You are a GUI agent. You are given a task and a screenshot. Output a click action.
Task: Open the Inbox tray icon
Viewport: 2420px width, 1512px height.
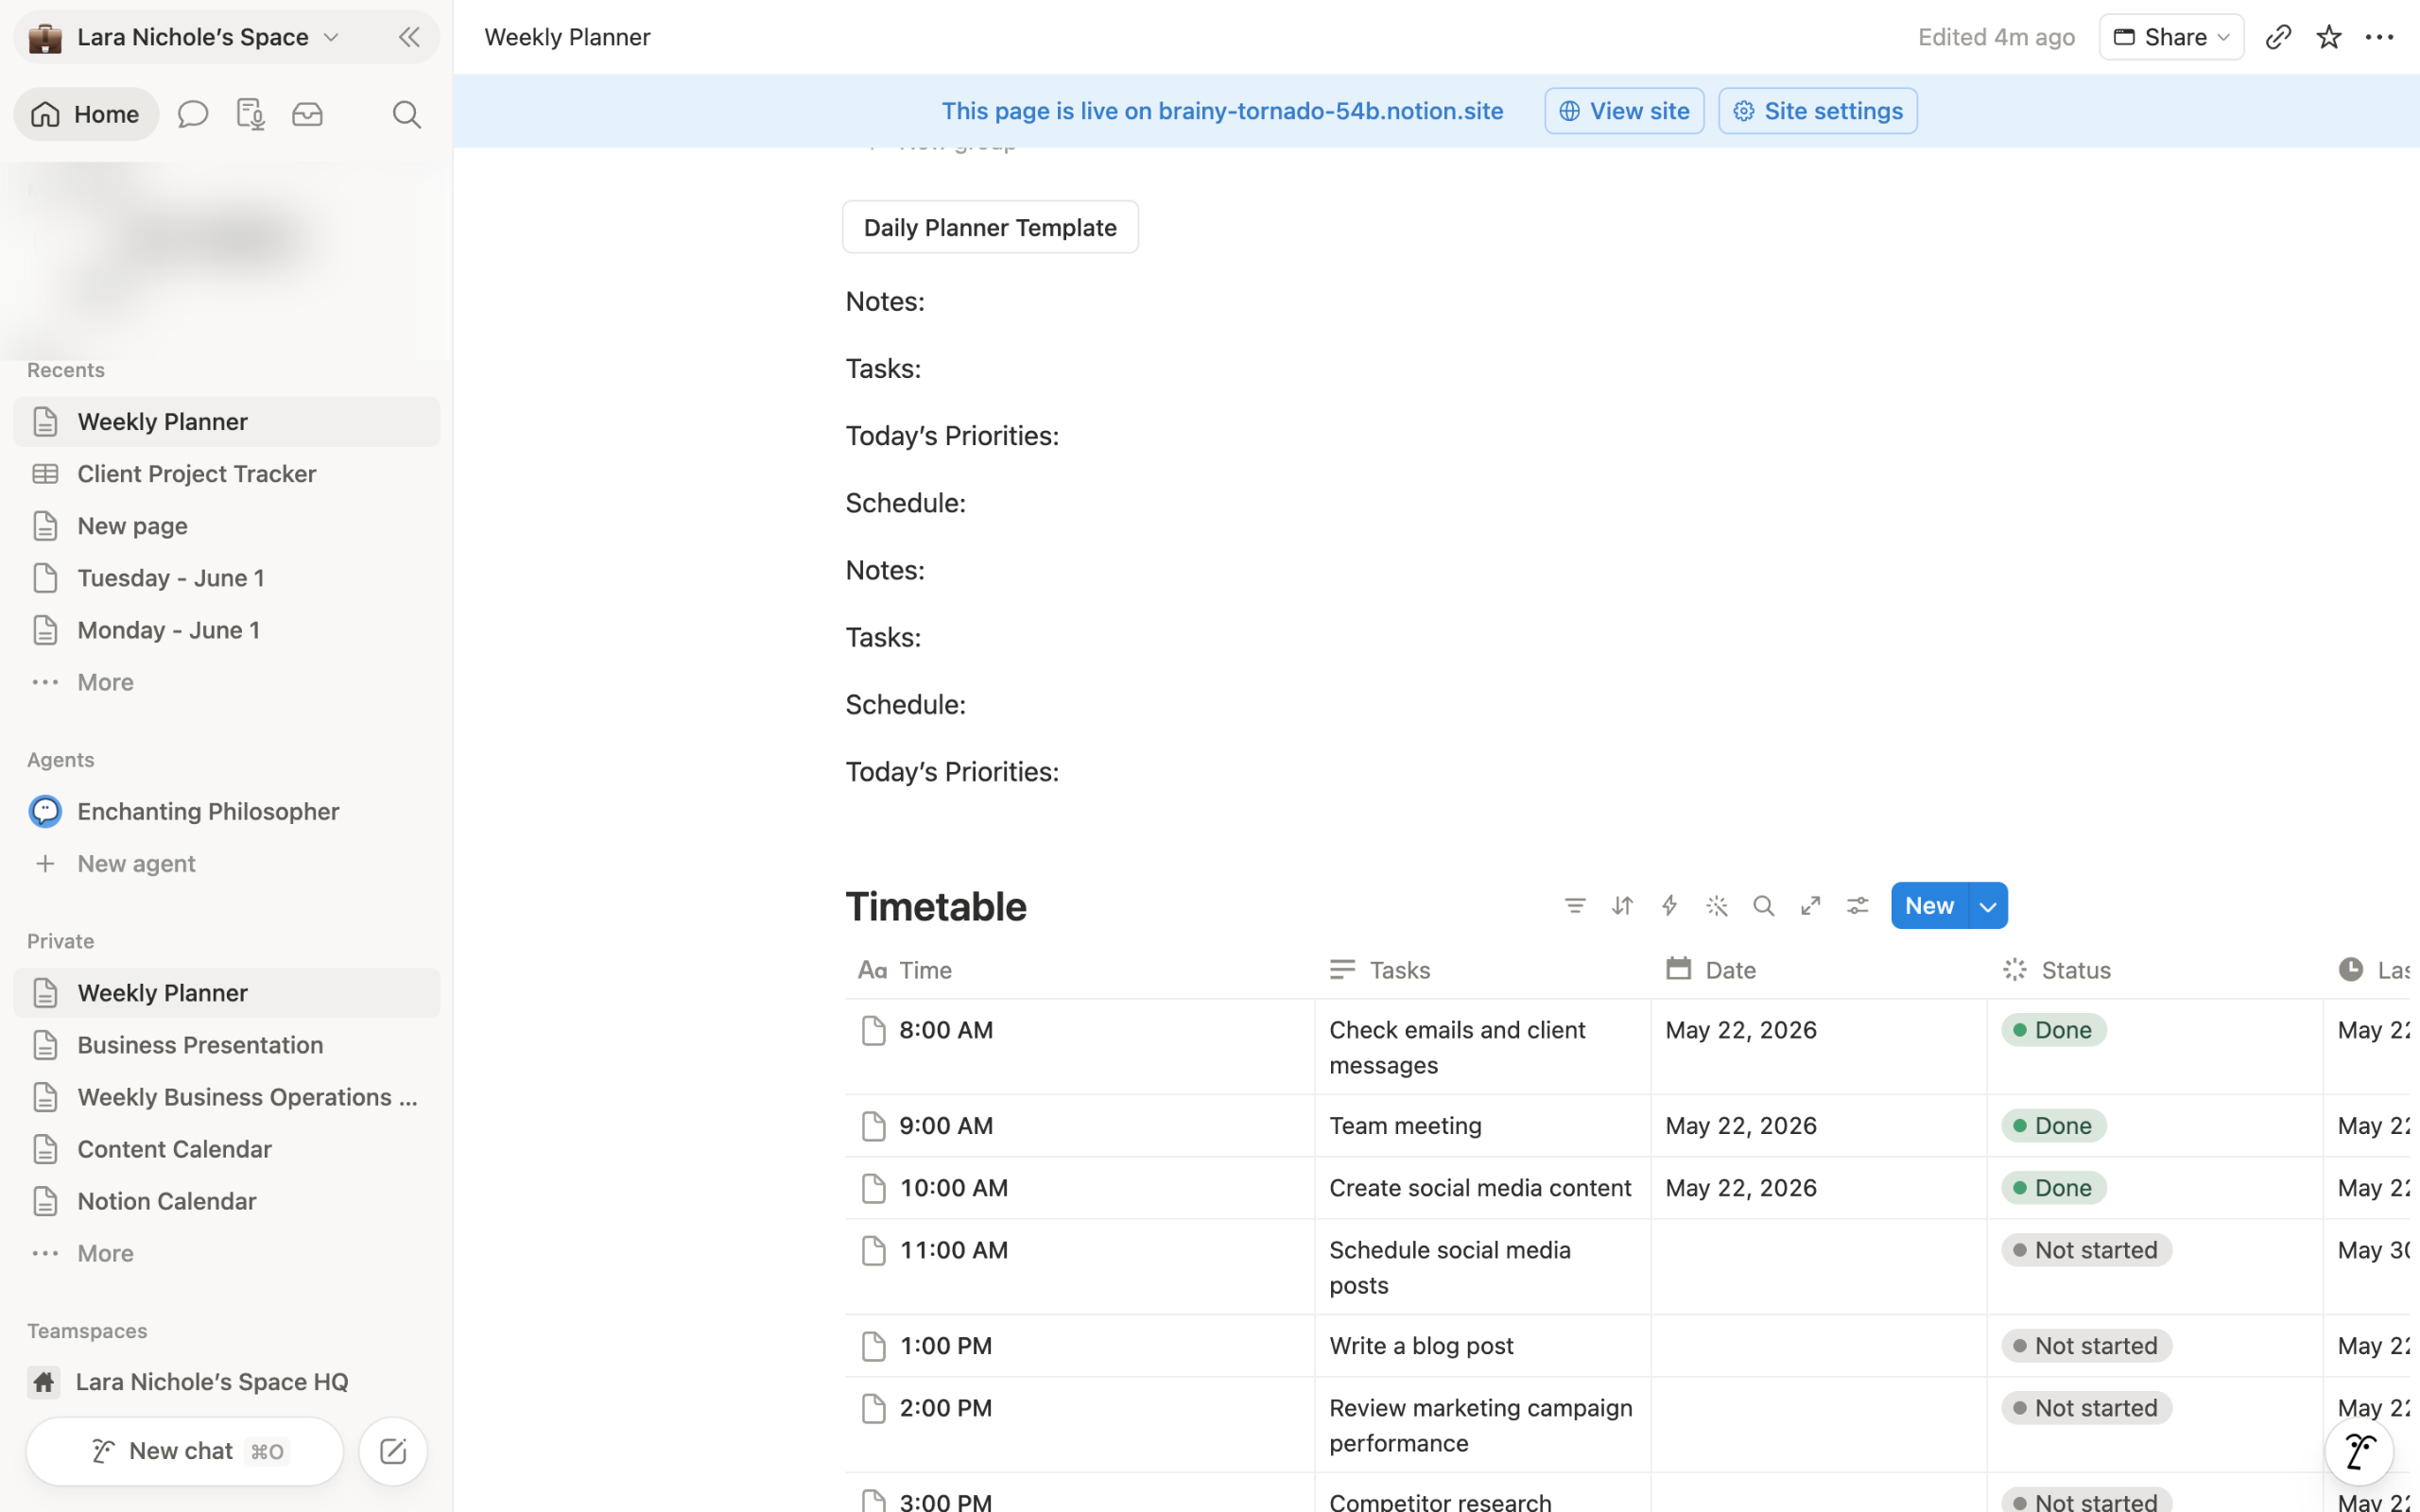(307, 114)
